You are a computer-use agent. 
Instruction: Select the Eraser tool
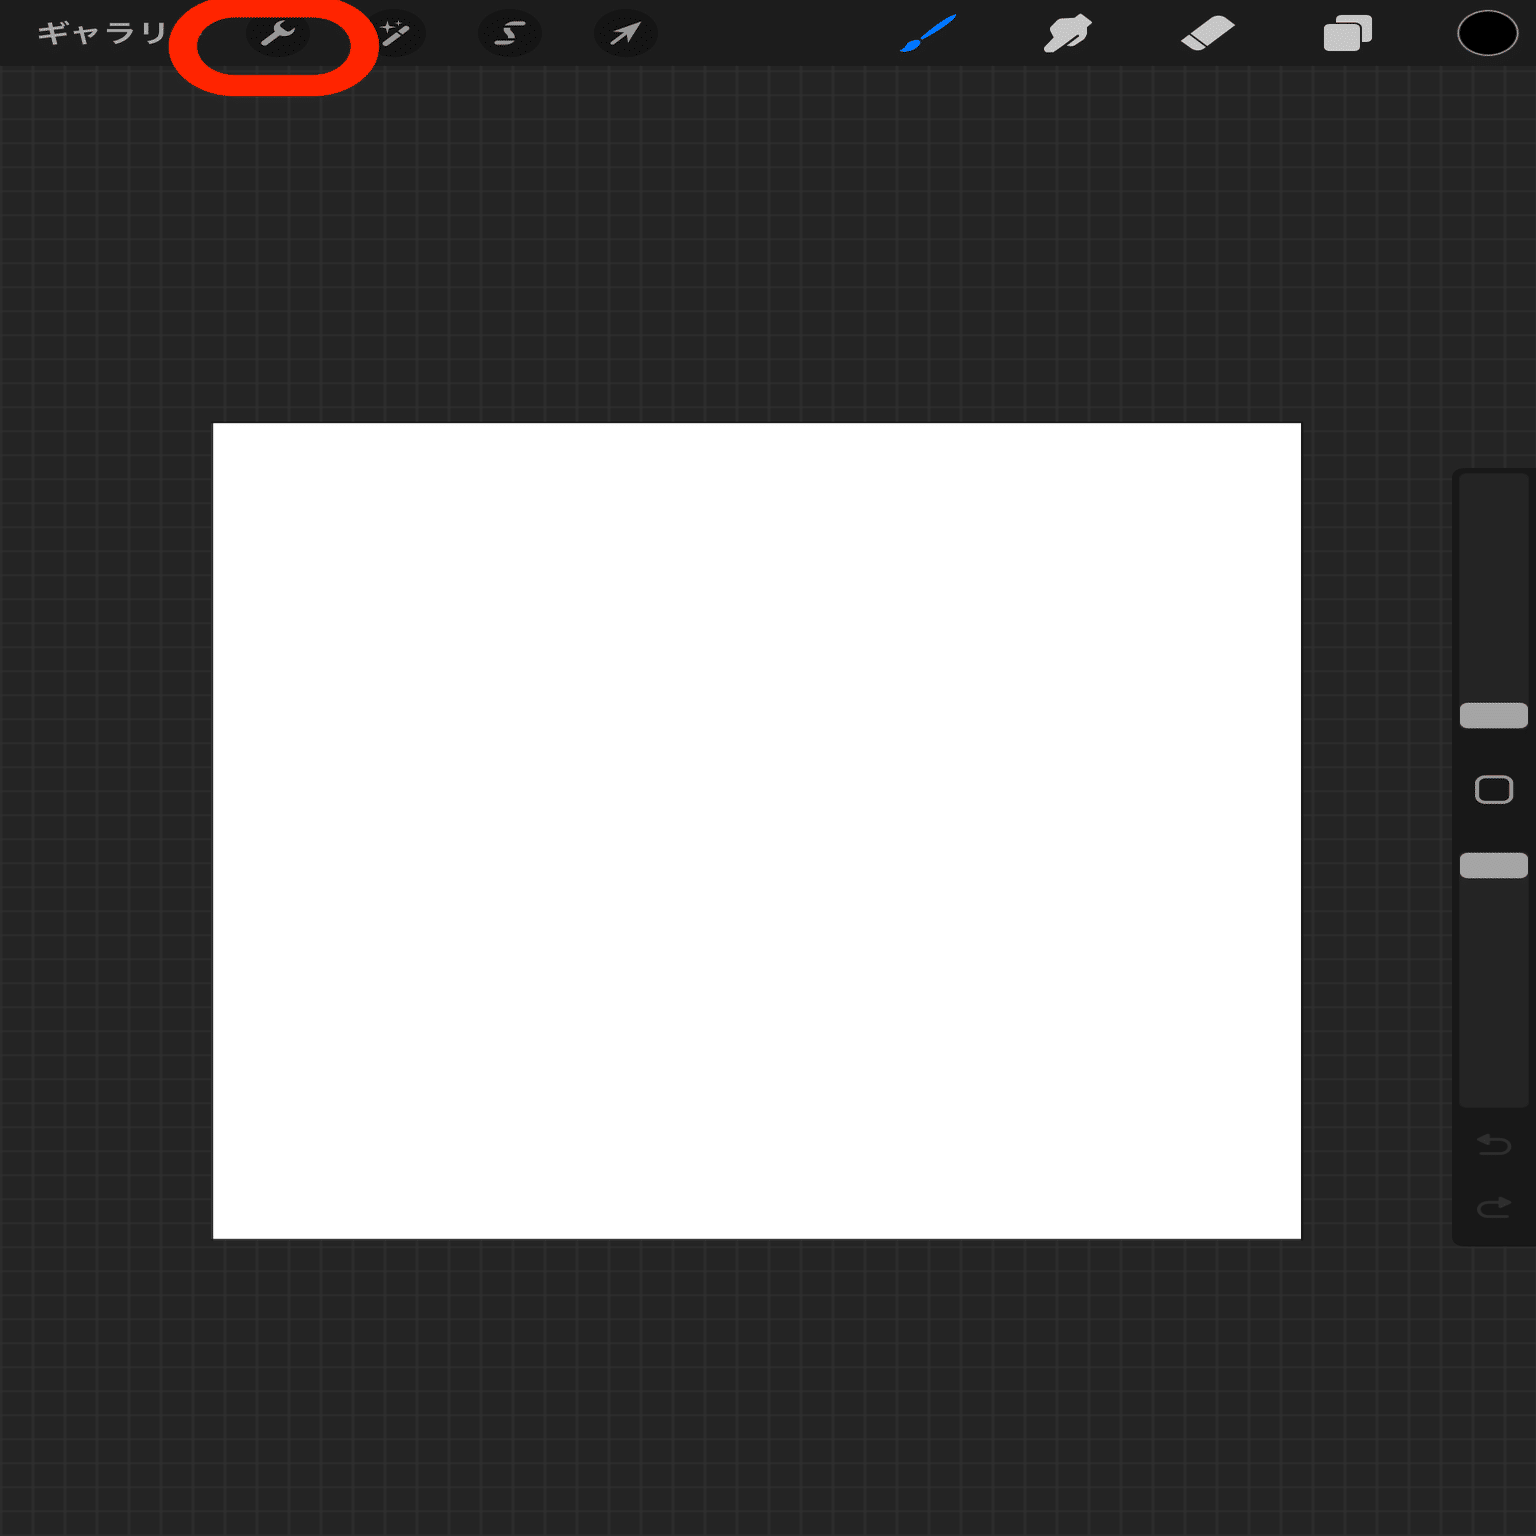click(1207, 33)
